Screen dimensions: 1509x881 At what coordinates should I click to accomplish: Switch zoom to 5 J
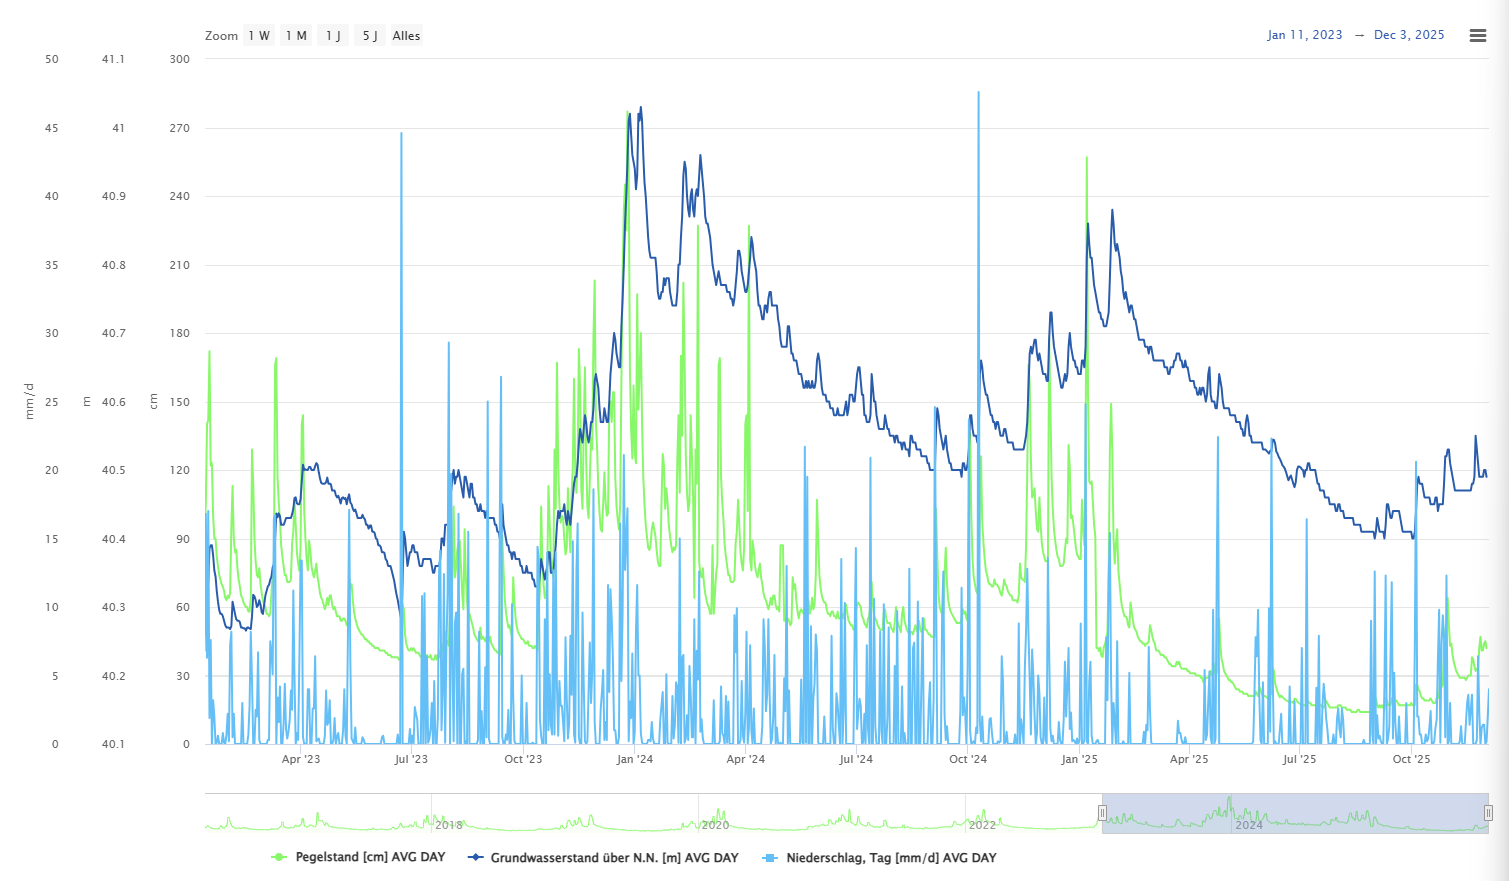click(x=370, y=36)
